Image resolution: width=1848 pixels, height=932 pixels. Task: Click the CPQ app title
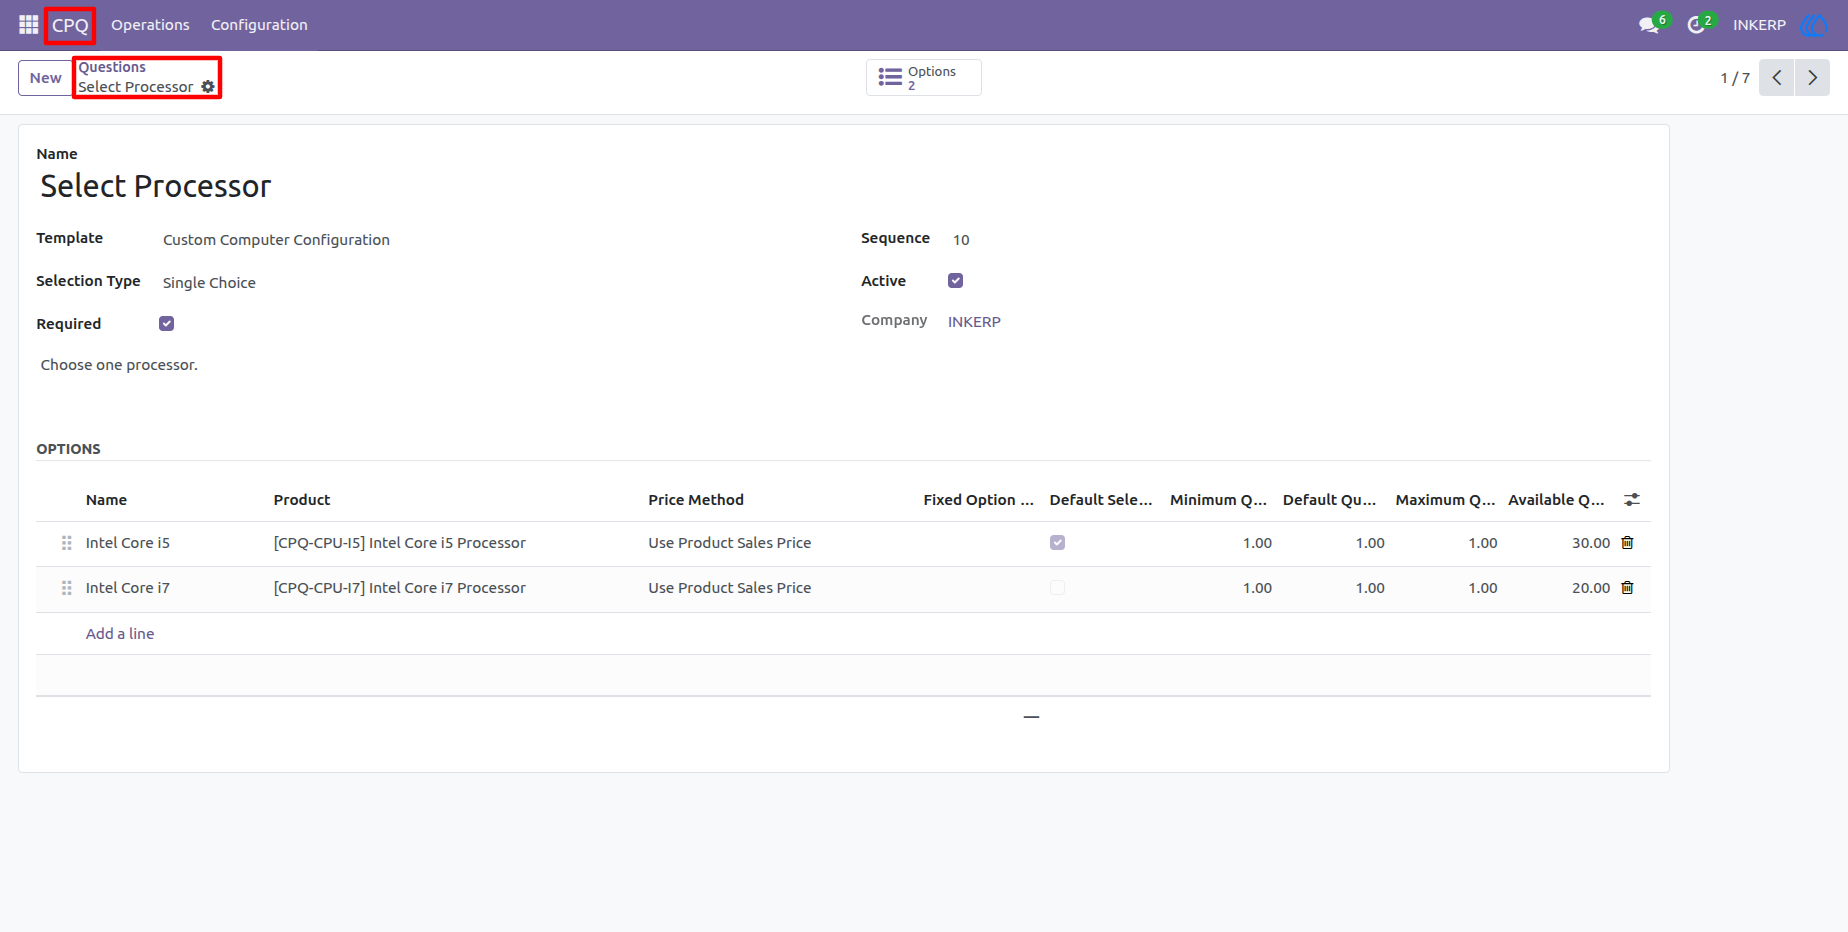pyautogui.click(x=70, y=26)
